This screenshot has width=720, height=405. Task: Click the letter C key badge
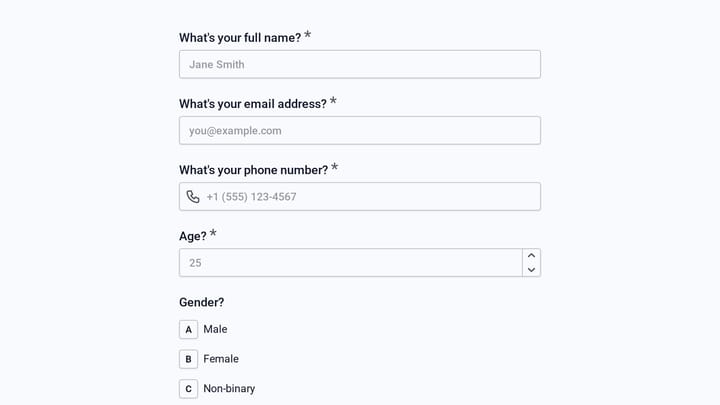(x=188, y=389)
